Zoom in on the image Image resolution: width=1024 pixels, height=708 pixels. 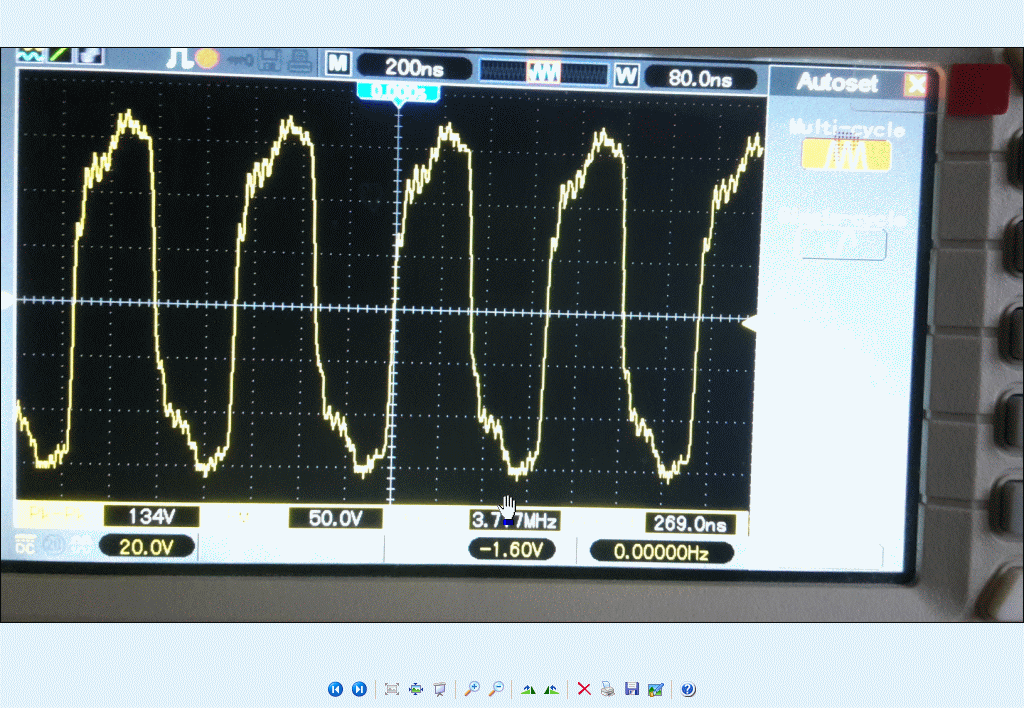coord(472,689)
